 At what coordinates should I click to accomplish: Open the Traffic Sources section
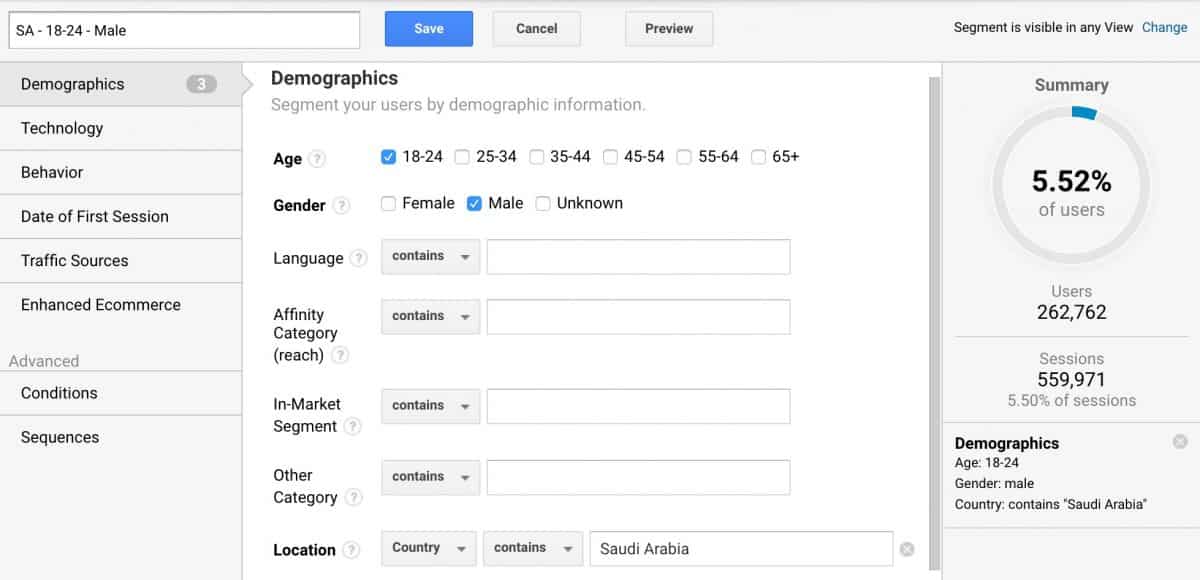tap(121, 260)
